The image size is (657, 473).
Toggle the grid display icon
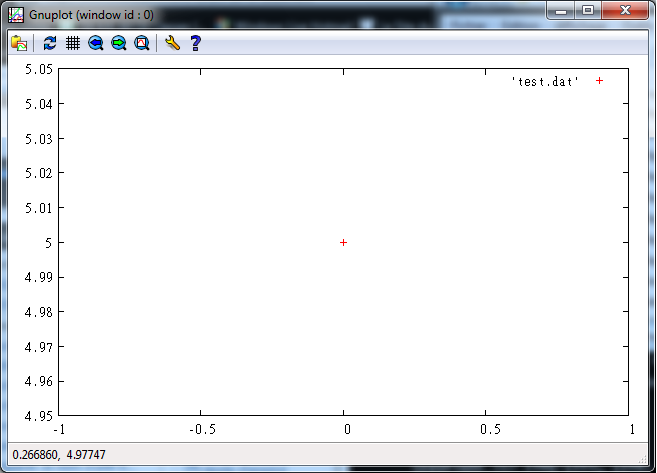pos(73,43)
